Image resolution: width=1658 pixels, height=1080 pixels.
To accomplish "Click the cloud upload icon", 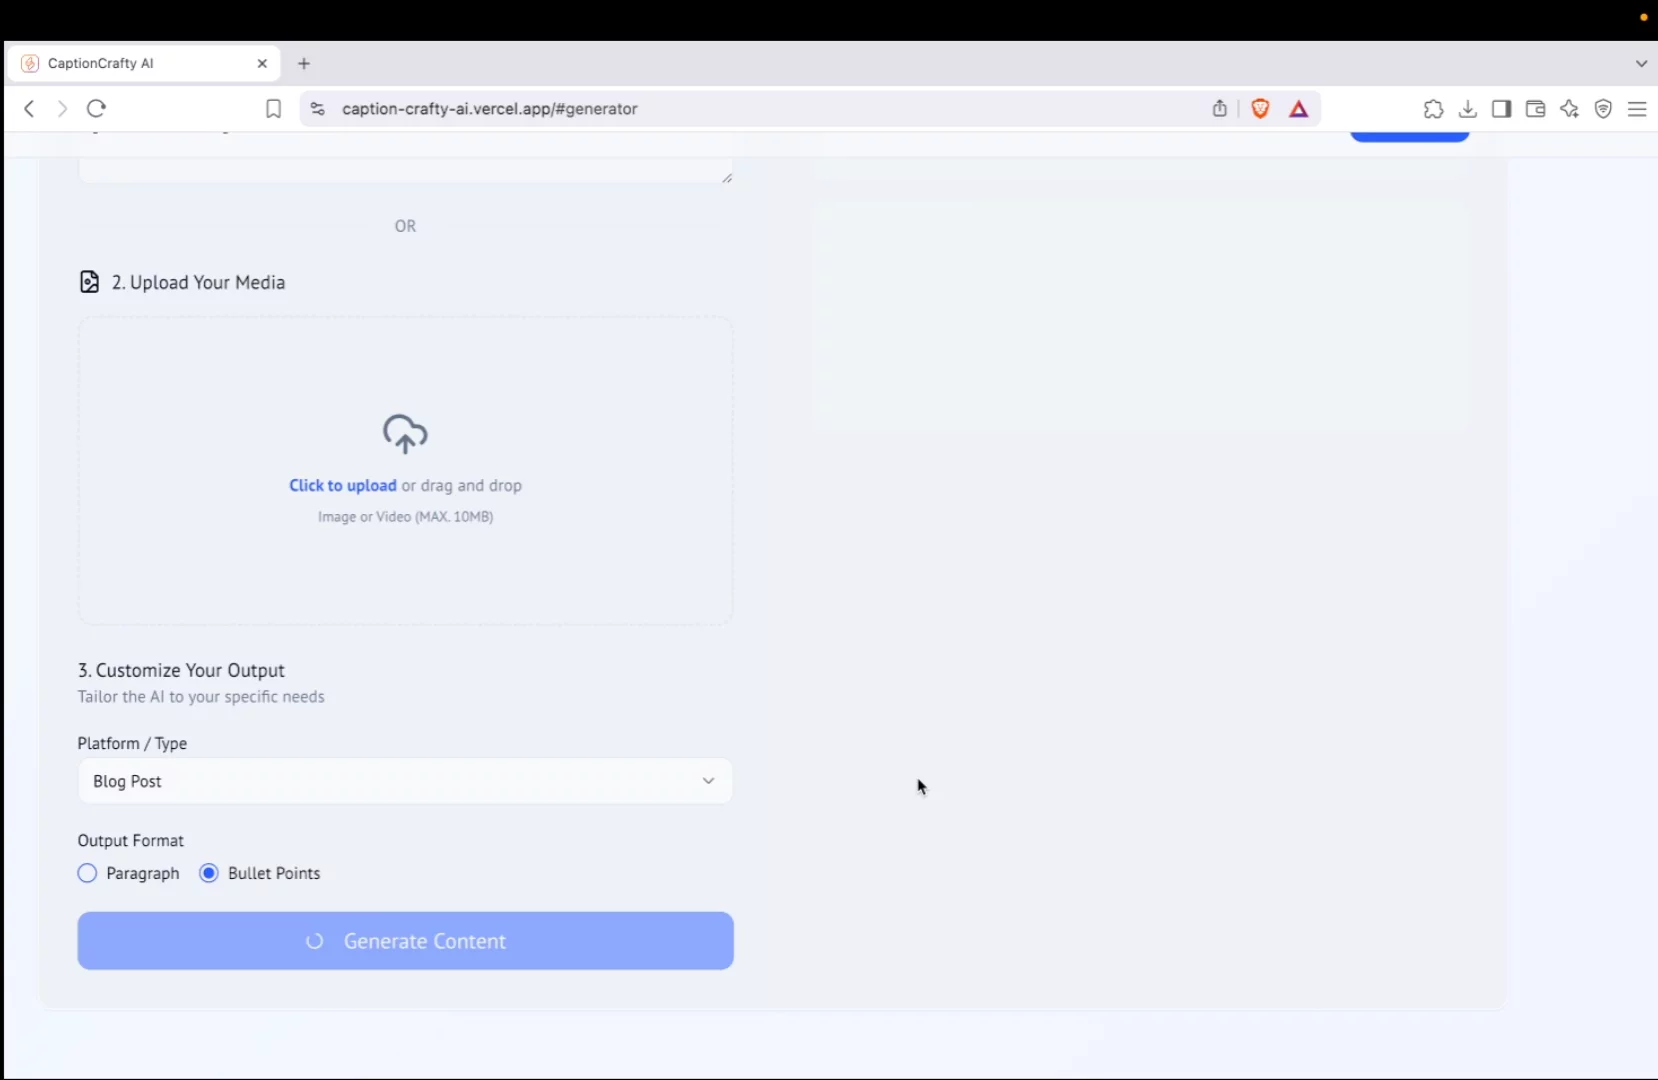I will (x=405, y=434).
